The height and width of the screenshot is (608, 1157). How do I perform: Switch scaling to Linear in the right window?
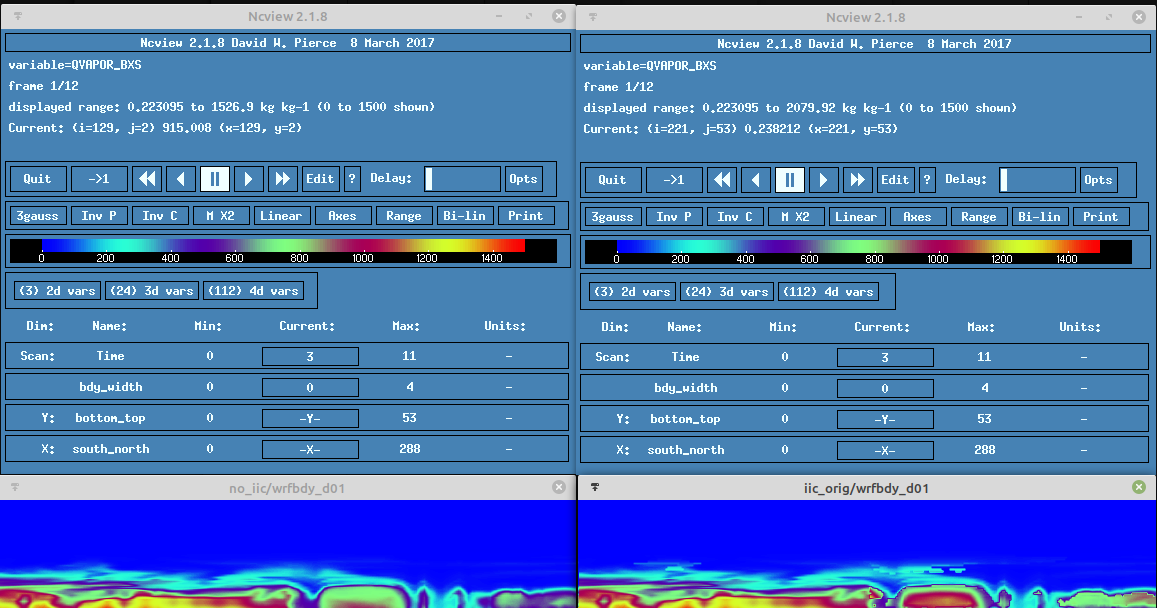point(856,216)
